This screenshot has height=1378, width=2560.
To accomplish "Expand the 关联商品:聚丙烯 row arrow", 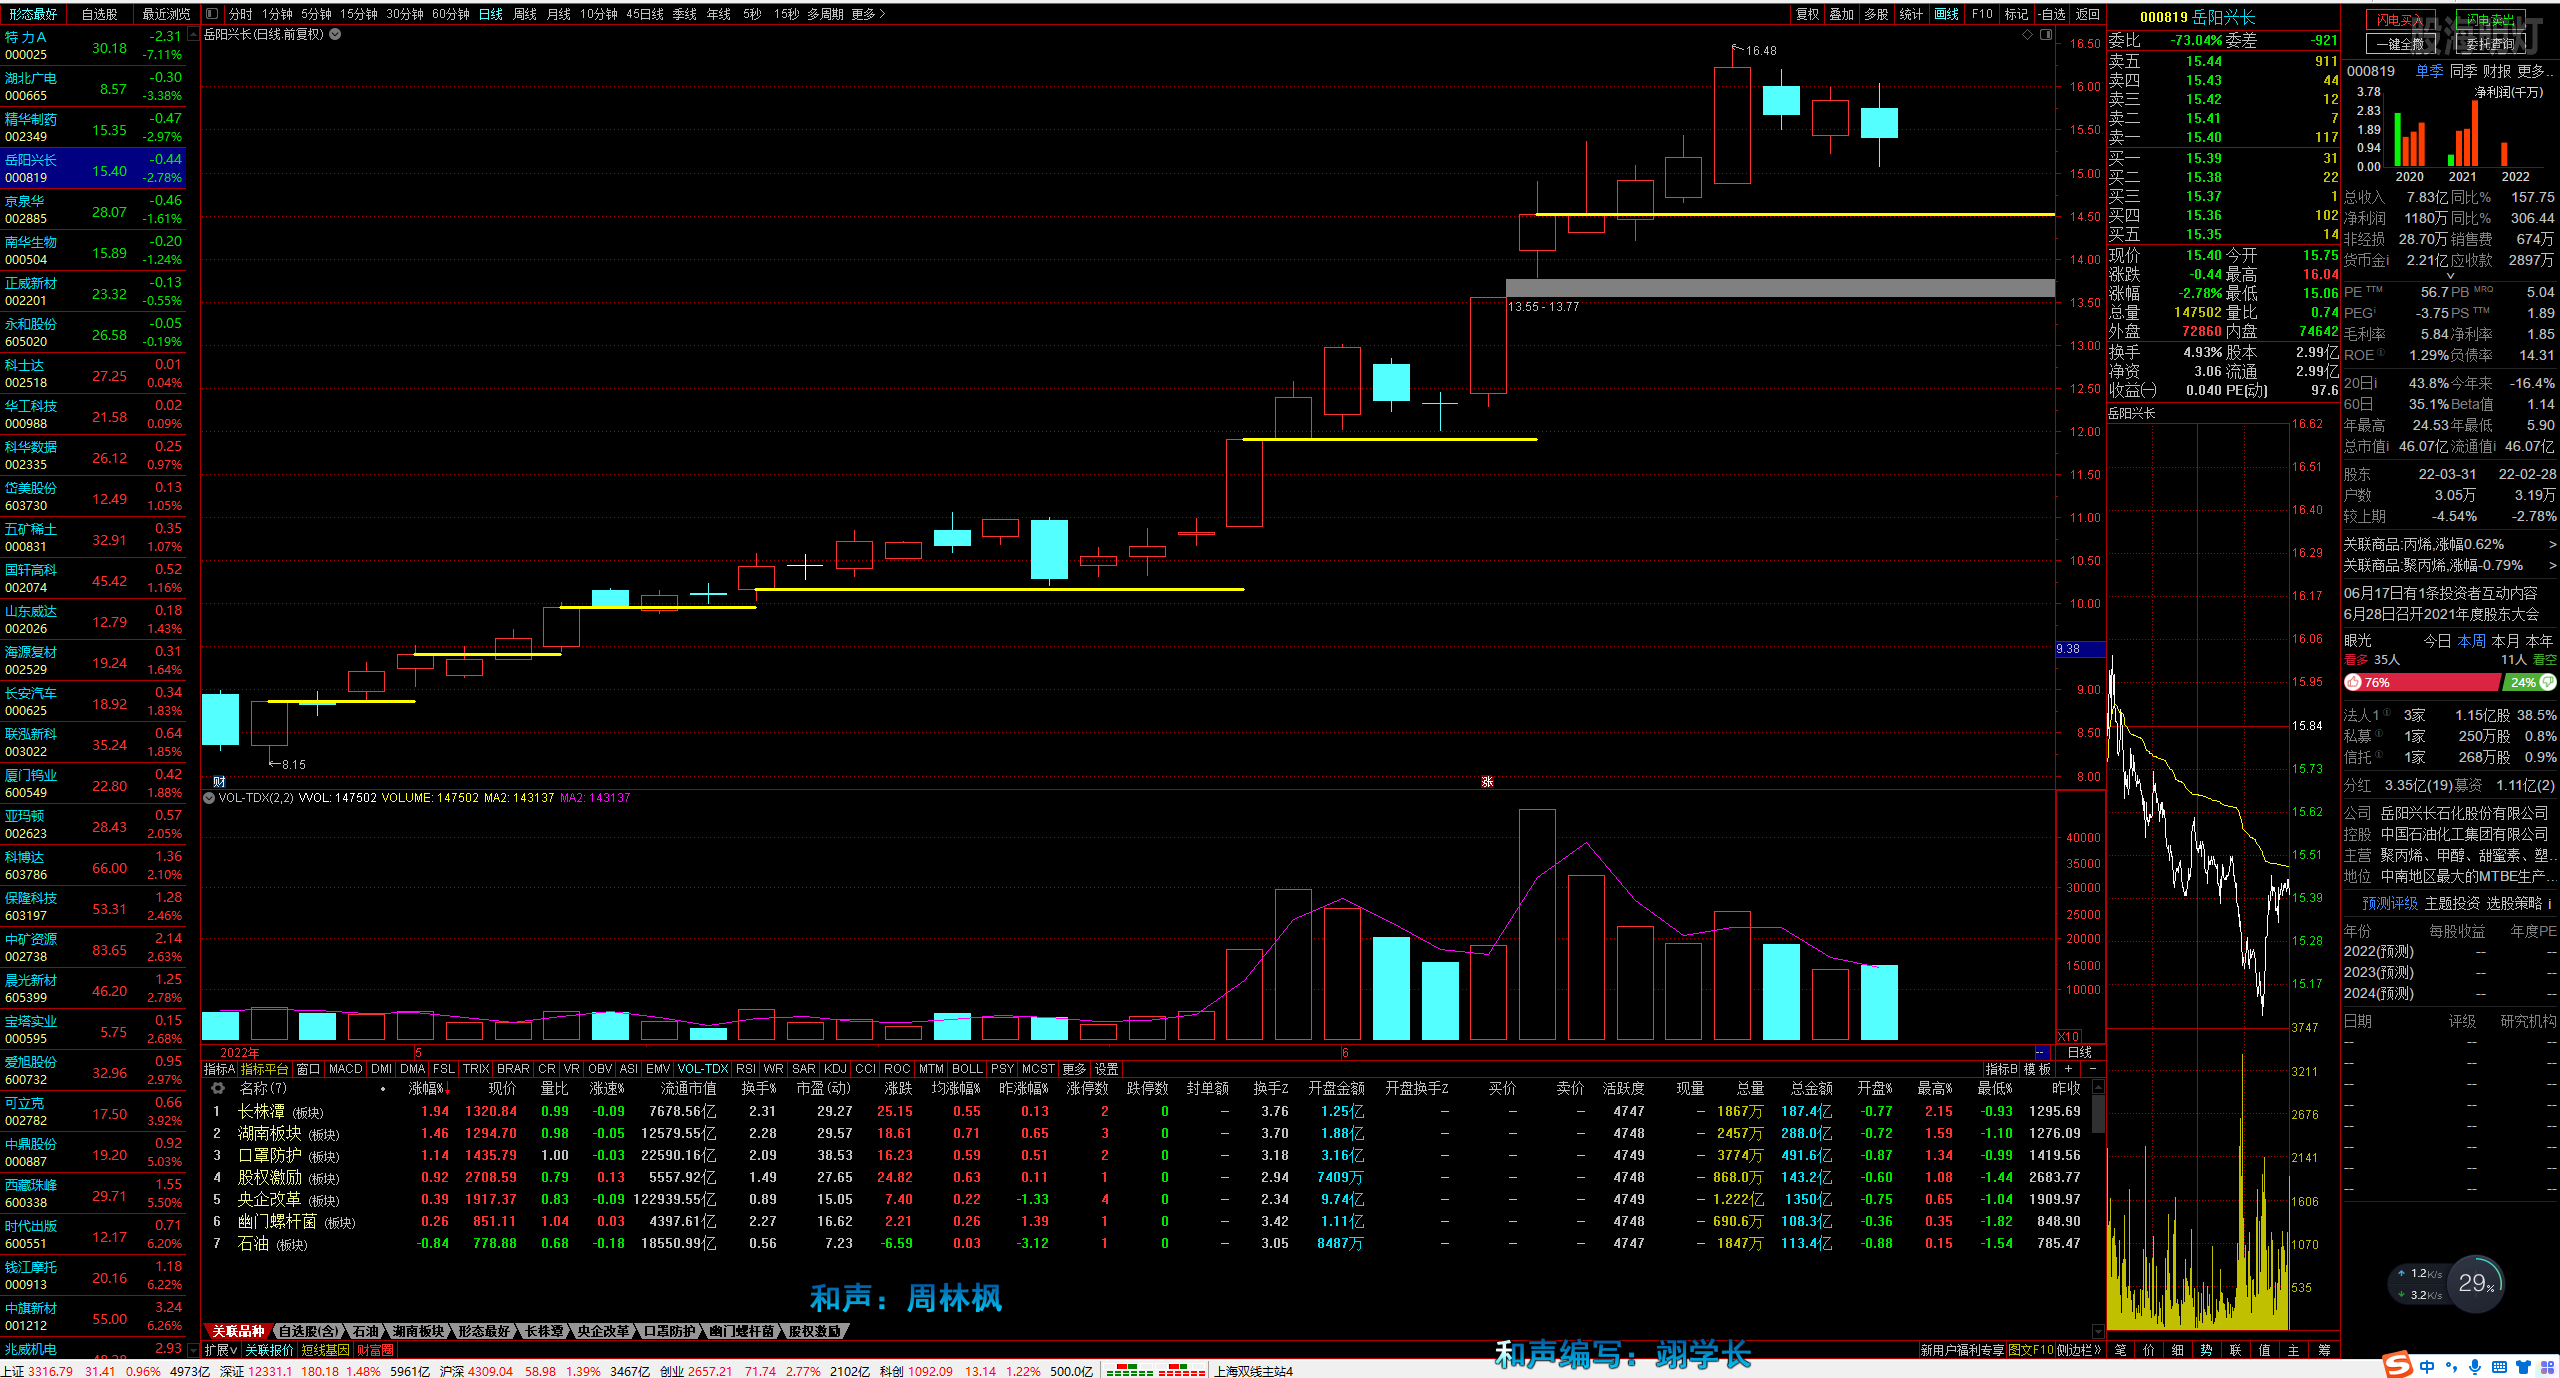I will pos(2552,566).
